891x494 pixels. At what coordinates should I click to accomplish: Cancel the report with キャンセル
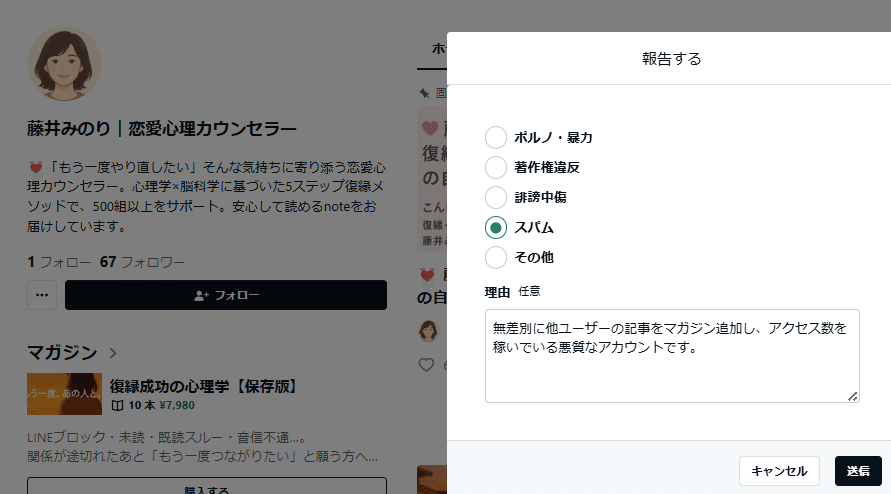click(779, 471)
